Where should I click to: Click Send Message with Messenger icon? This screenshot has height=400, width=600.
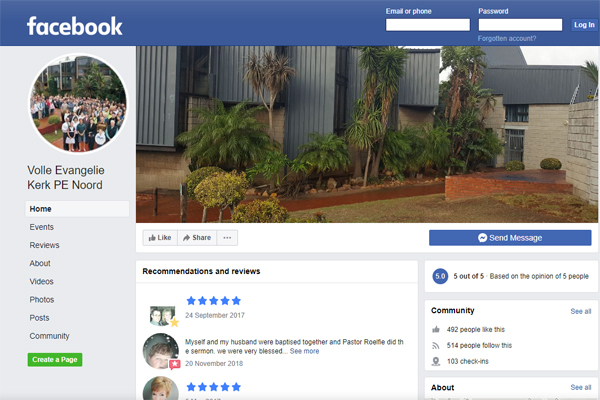[x=510, y=238]
